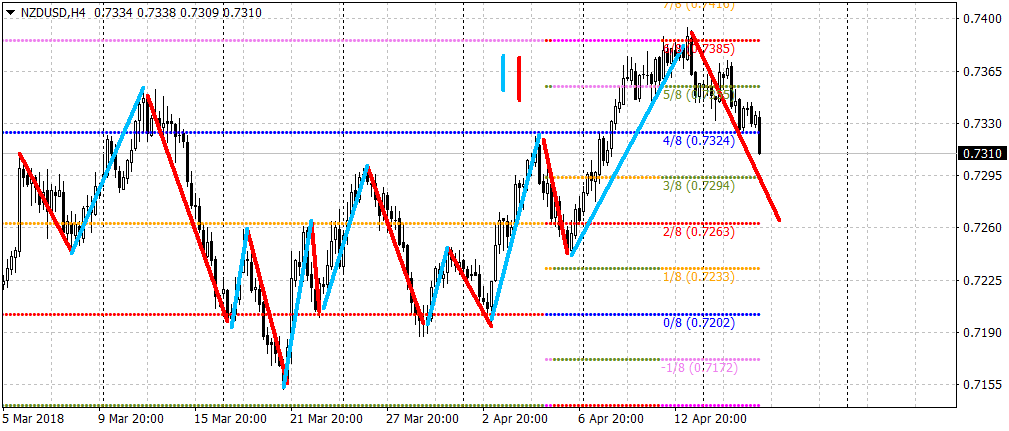Select the 0/8 (0.7202) level label
The image size is (1009, 431).
coord(699,322)
